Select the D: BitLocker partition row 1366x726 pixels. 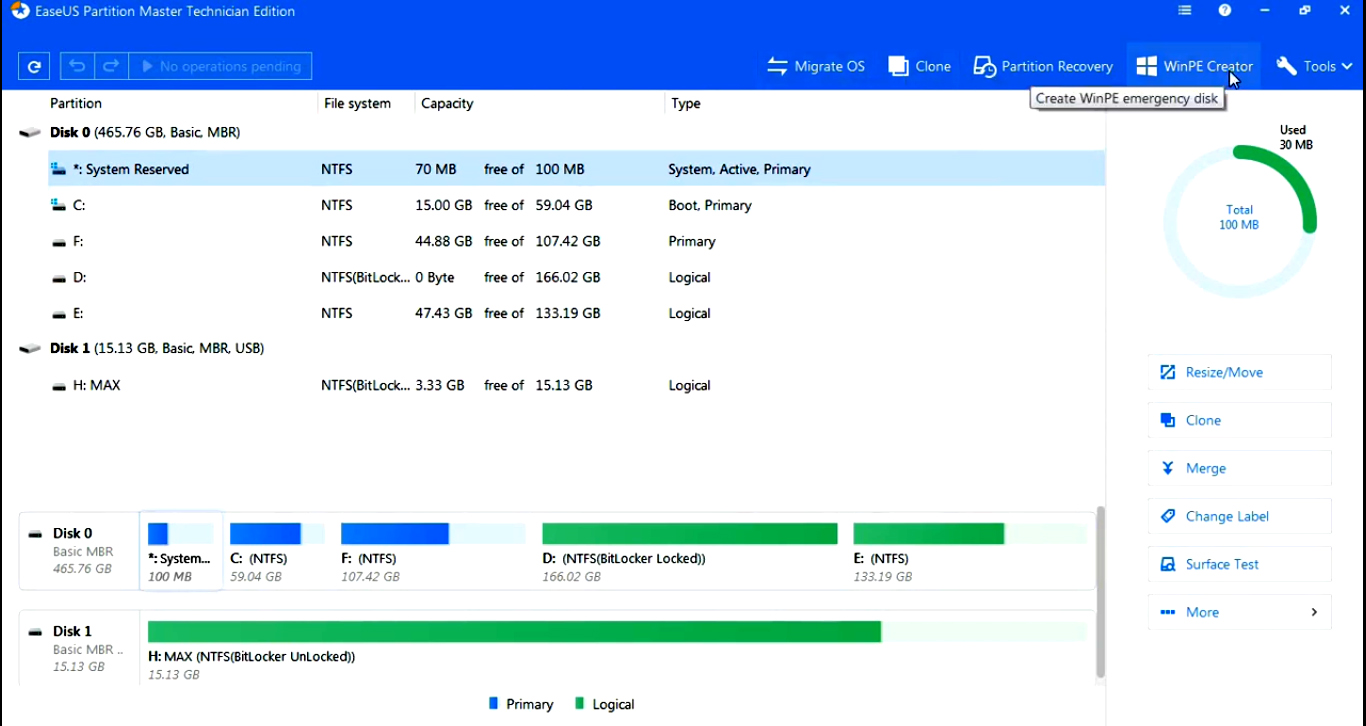point(576,277)
